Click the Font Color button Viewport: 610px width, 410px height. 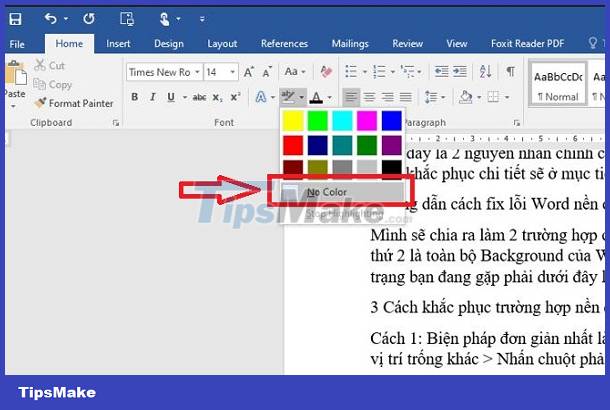click(316, 97)
